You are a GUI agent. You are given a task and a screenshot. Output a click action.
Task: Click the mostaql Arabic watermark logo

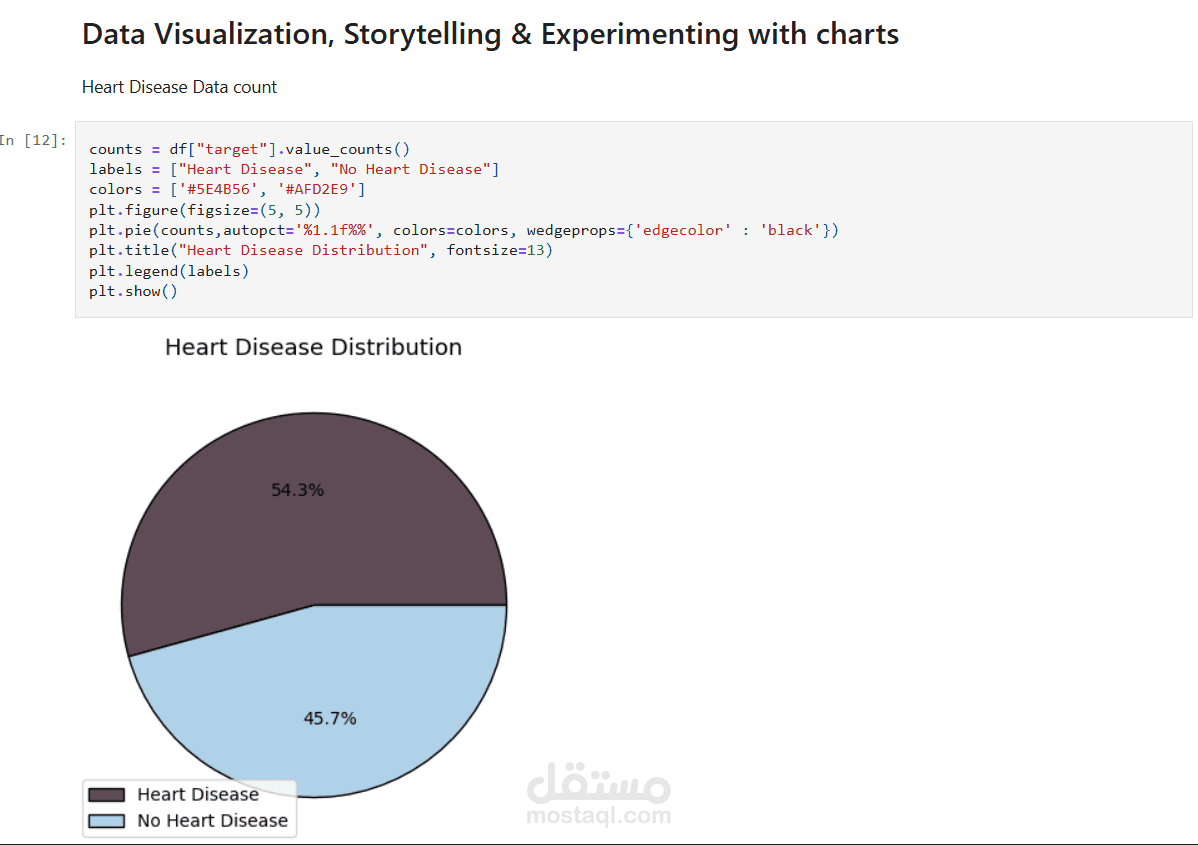[598, 783]
